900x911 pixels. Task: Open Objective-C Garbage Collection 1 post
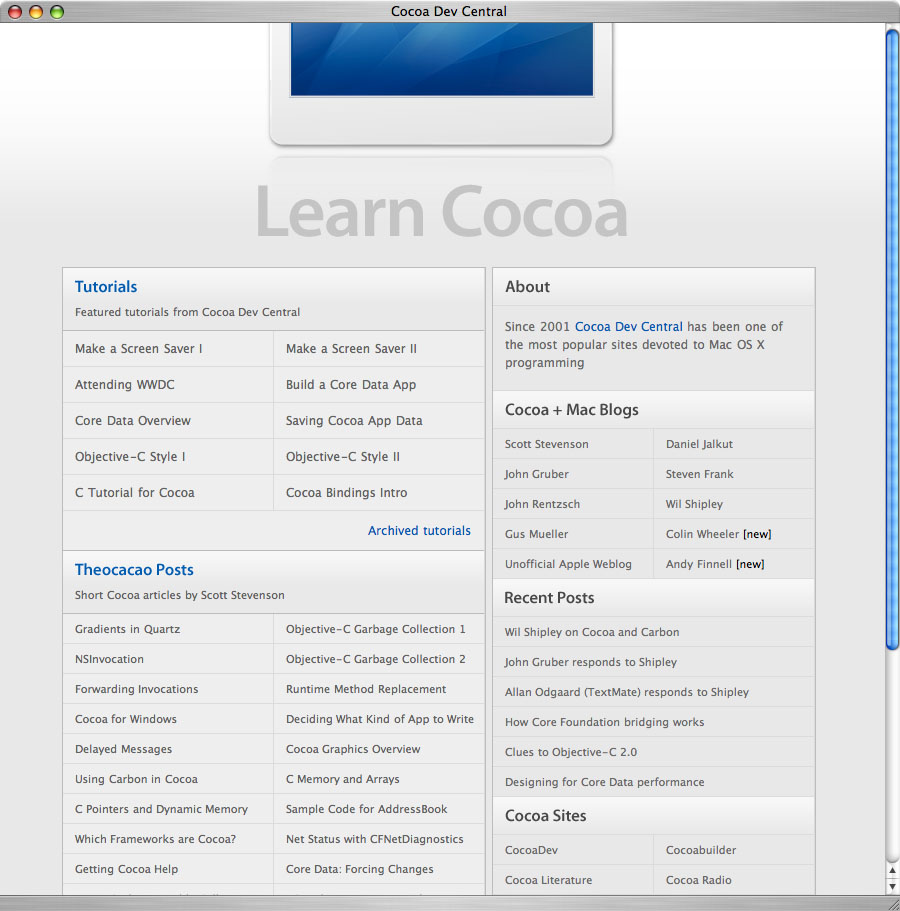[375, 629]
